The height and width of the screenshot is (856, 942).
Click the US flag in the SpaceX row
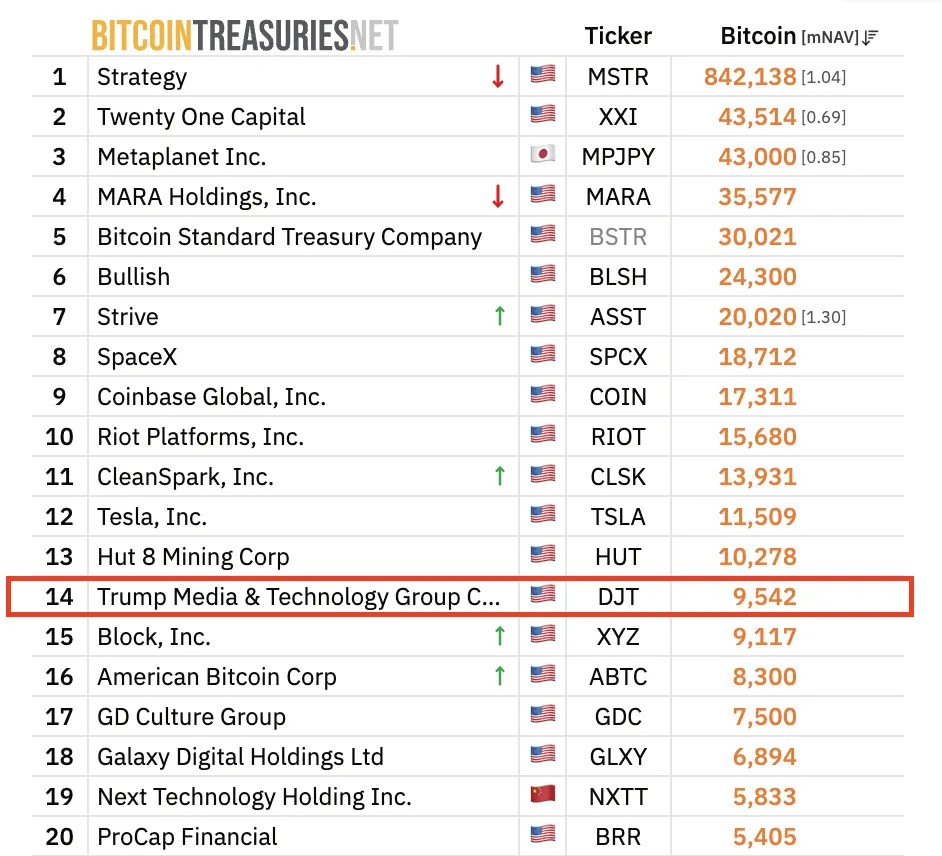(542, 354)
